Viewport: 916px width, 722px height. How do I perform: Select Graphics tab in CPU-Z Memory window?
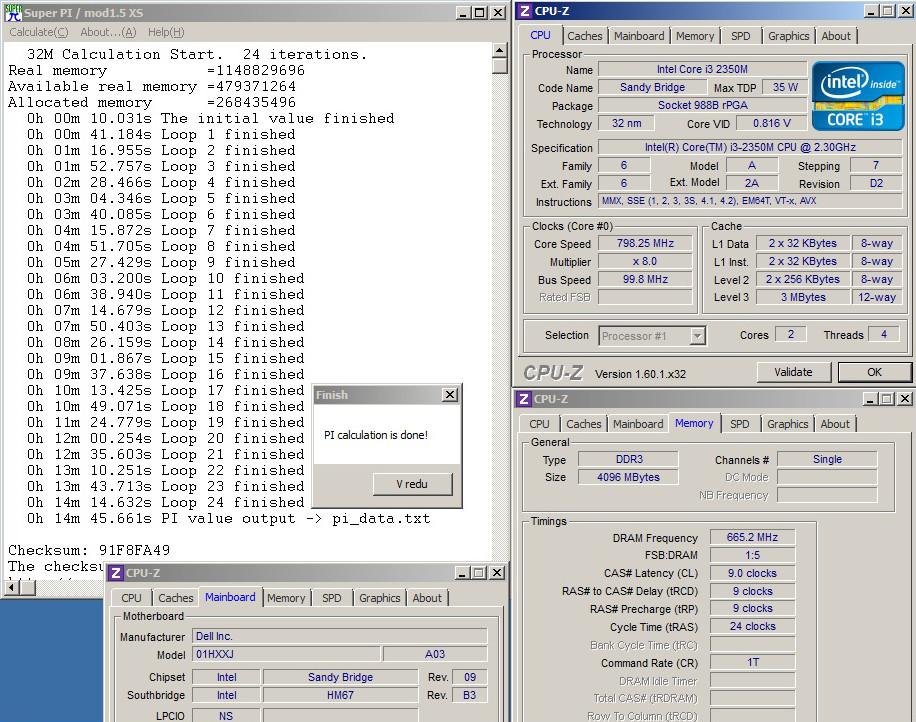(x=787, y=424)
